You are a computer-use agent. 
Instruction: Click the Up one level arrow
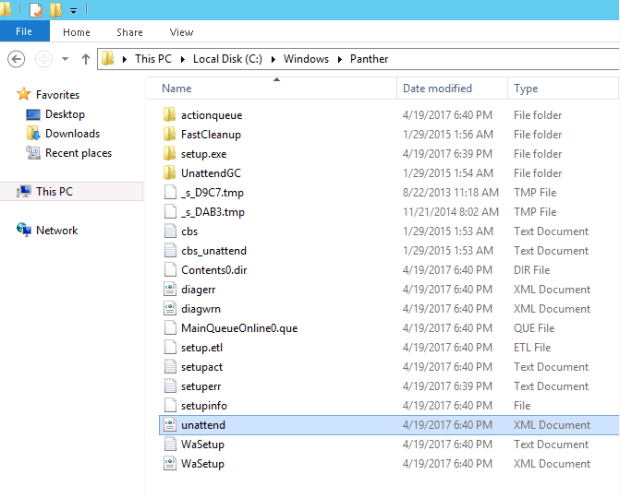click(x=86, y=59)
